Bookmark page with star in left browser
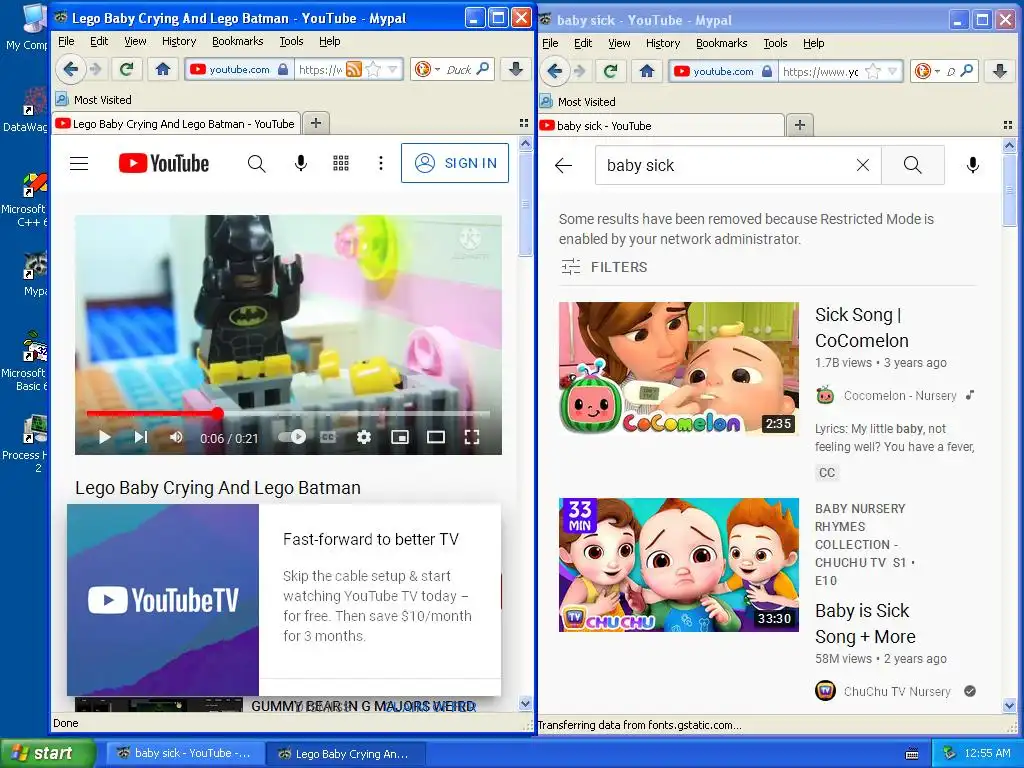This screenshot has width=1024, height=768. [373, 69]
